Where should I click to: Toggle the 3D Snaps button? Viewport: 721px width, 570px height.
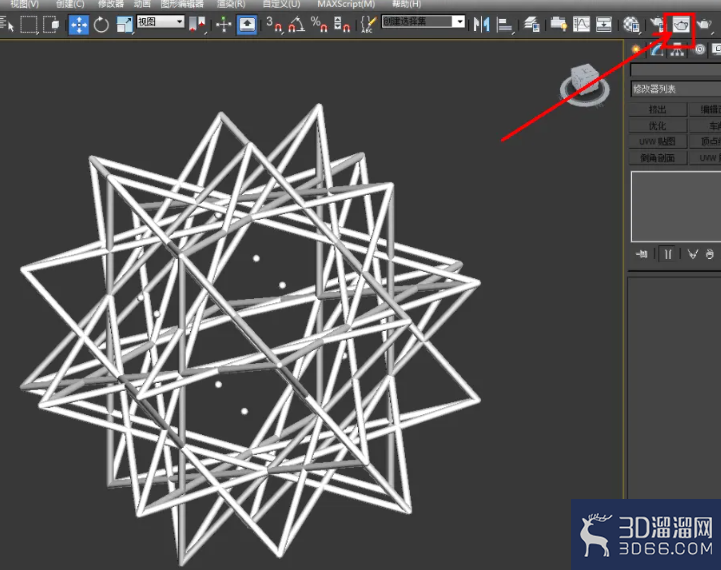pos(273,24)
